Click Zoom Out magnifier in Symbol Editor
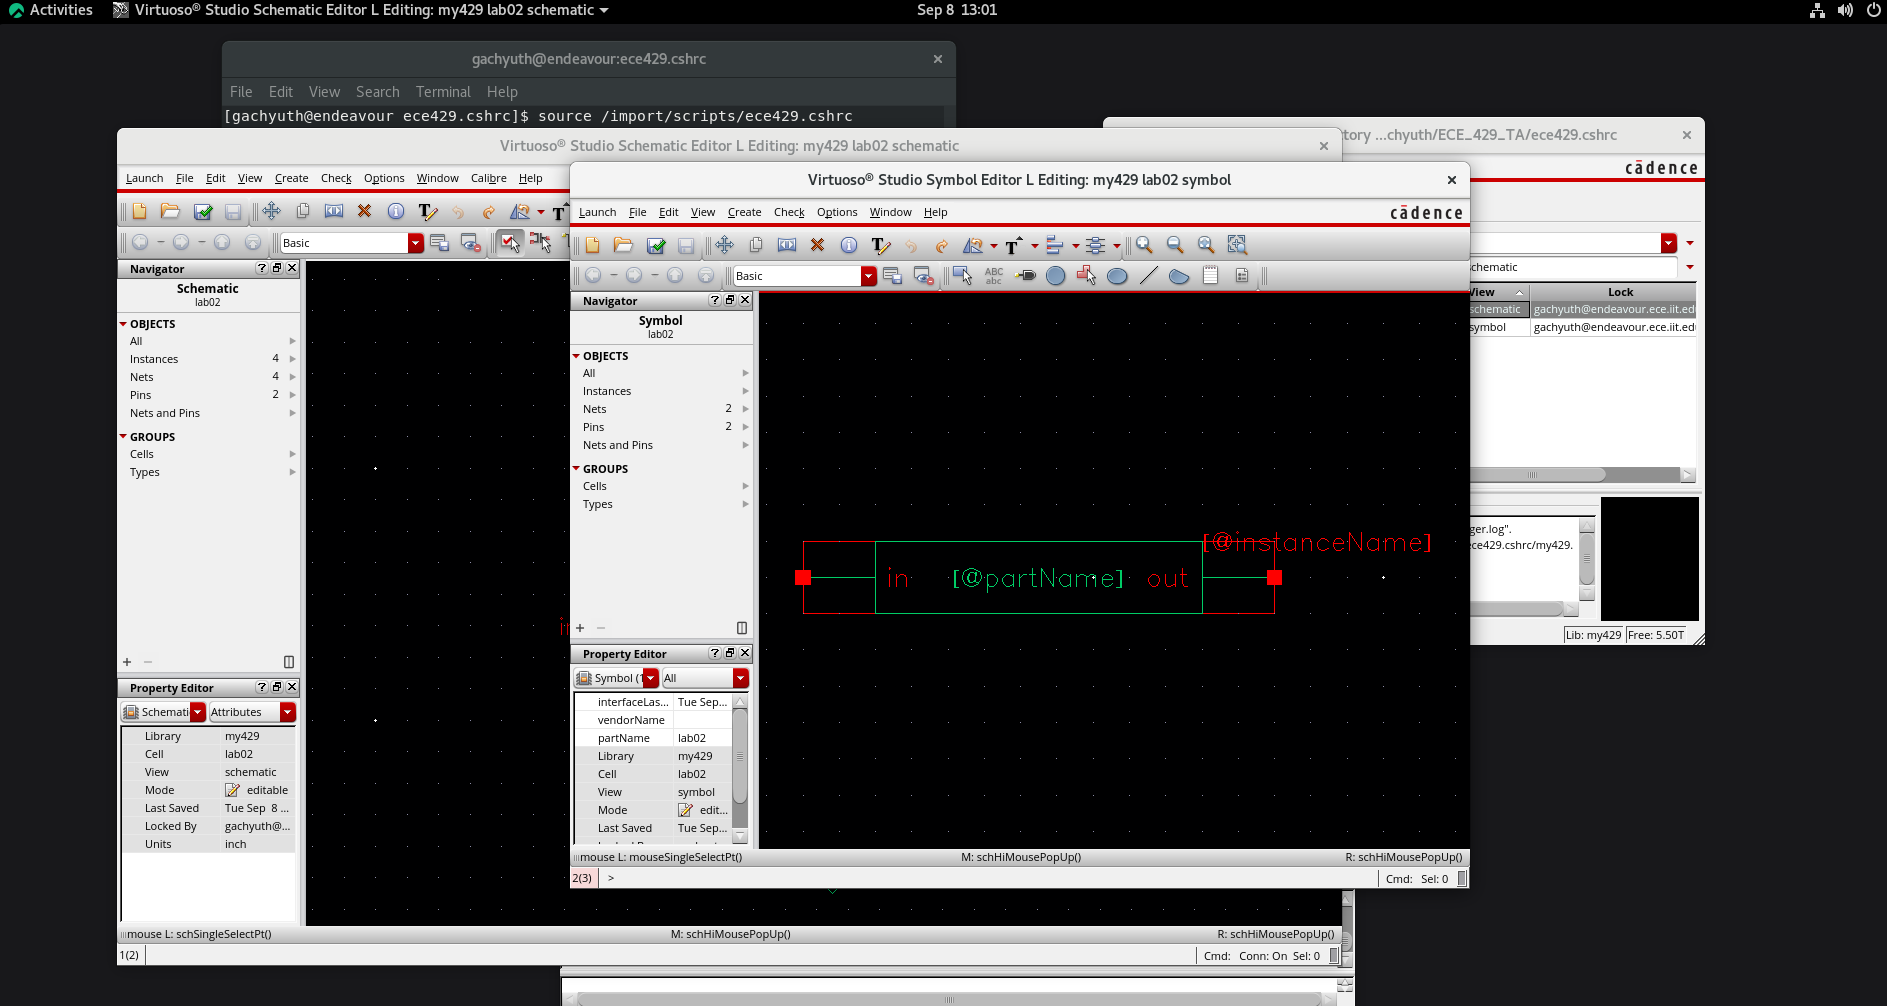1887x1006 pixels. coord(1175,245)
